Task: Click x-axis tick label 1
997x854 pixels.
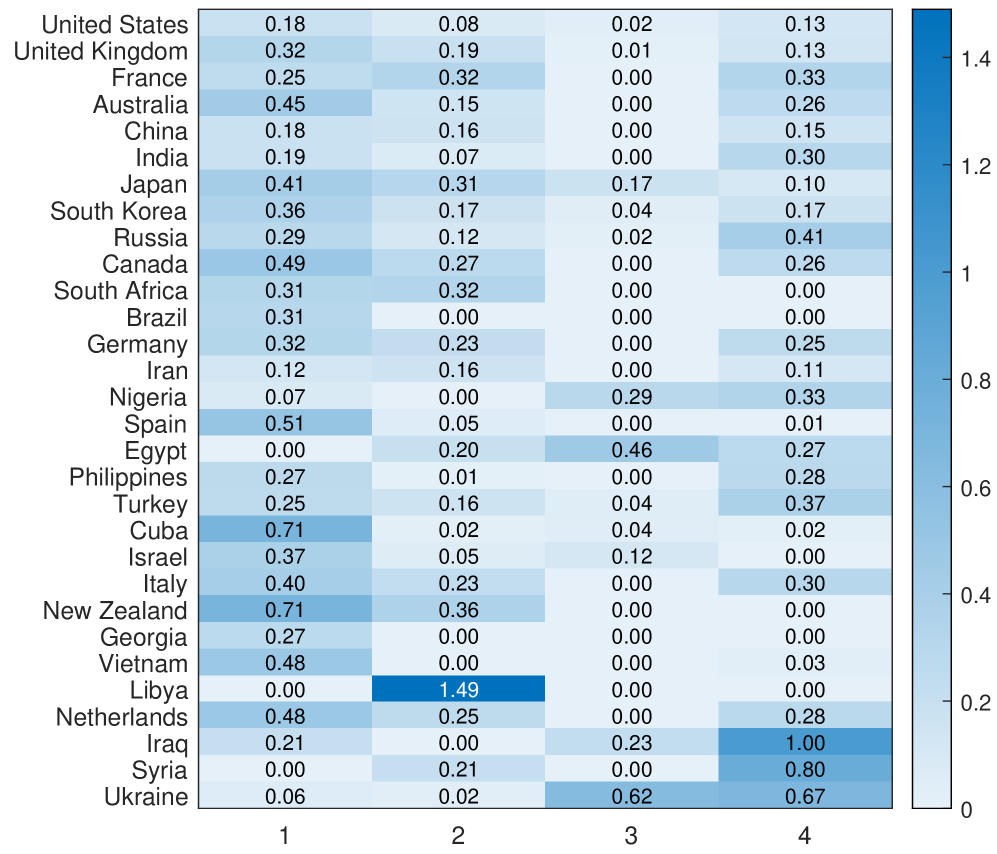Action: (285, 835)
